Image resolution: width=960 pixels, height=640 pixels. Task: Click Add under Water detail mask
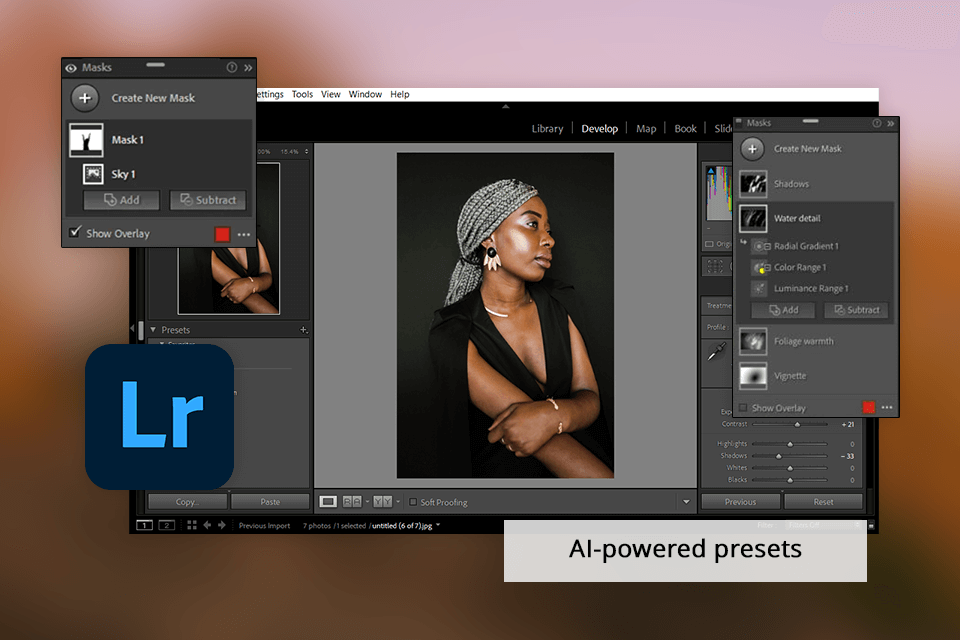pyautogui.click(x=783, y=310)
